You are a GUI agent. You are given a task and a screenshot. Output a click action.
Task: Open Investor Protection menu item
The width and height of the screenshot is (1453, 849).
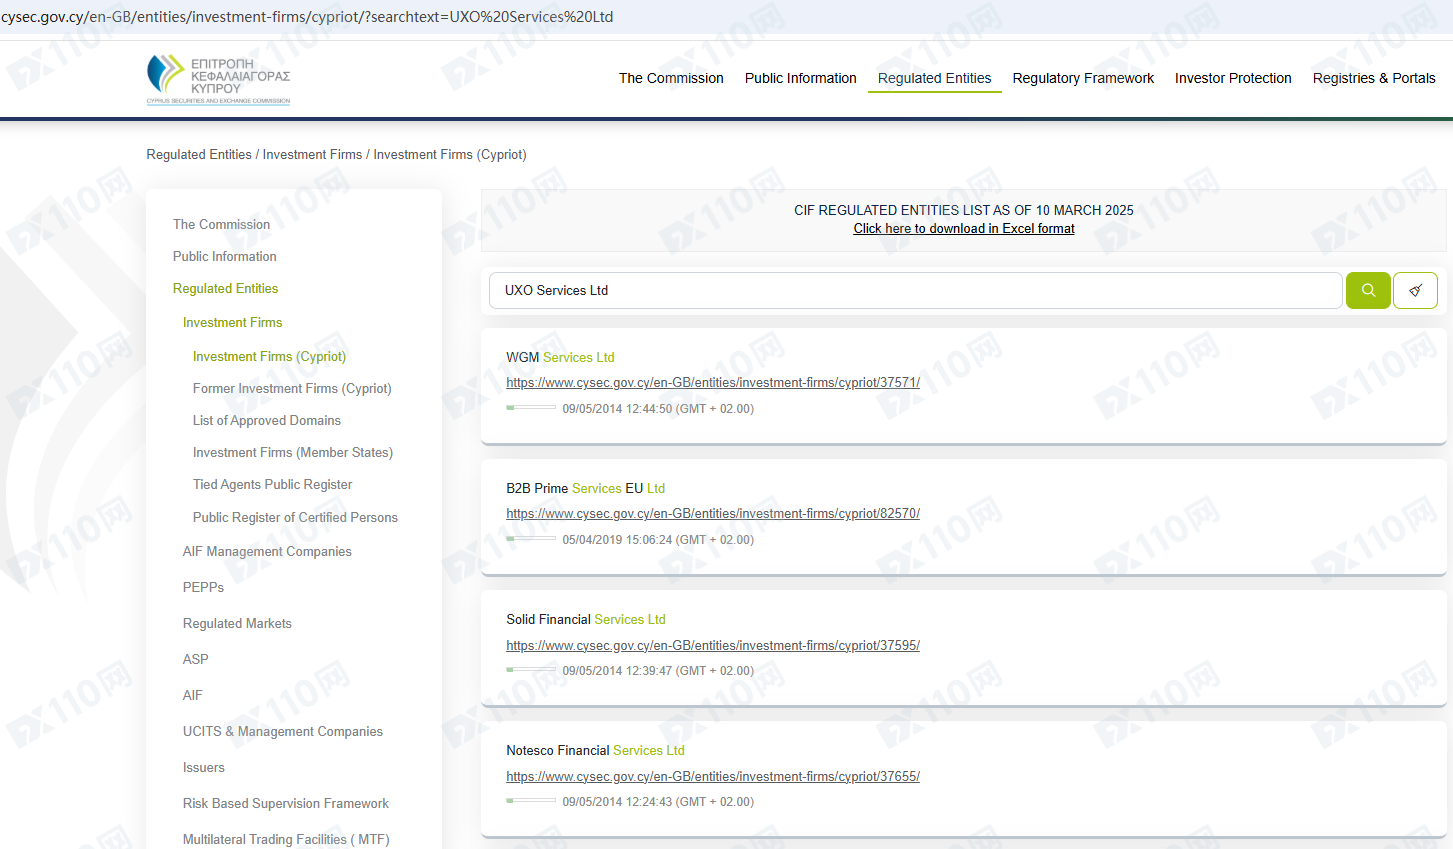coord(1232,78)
